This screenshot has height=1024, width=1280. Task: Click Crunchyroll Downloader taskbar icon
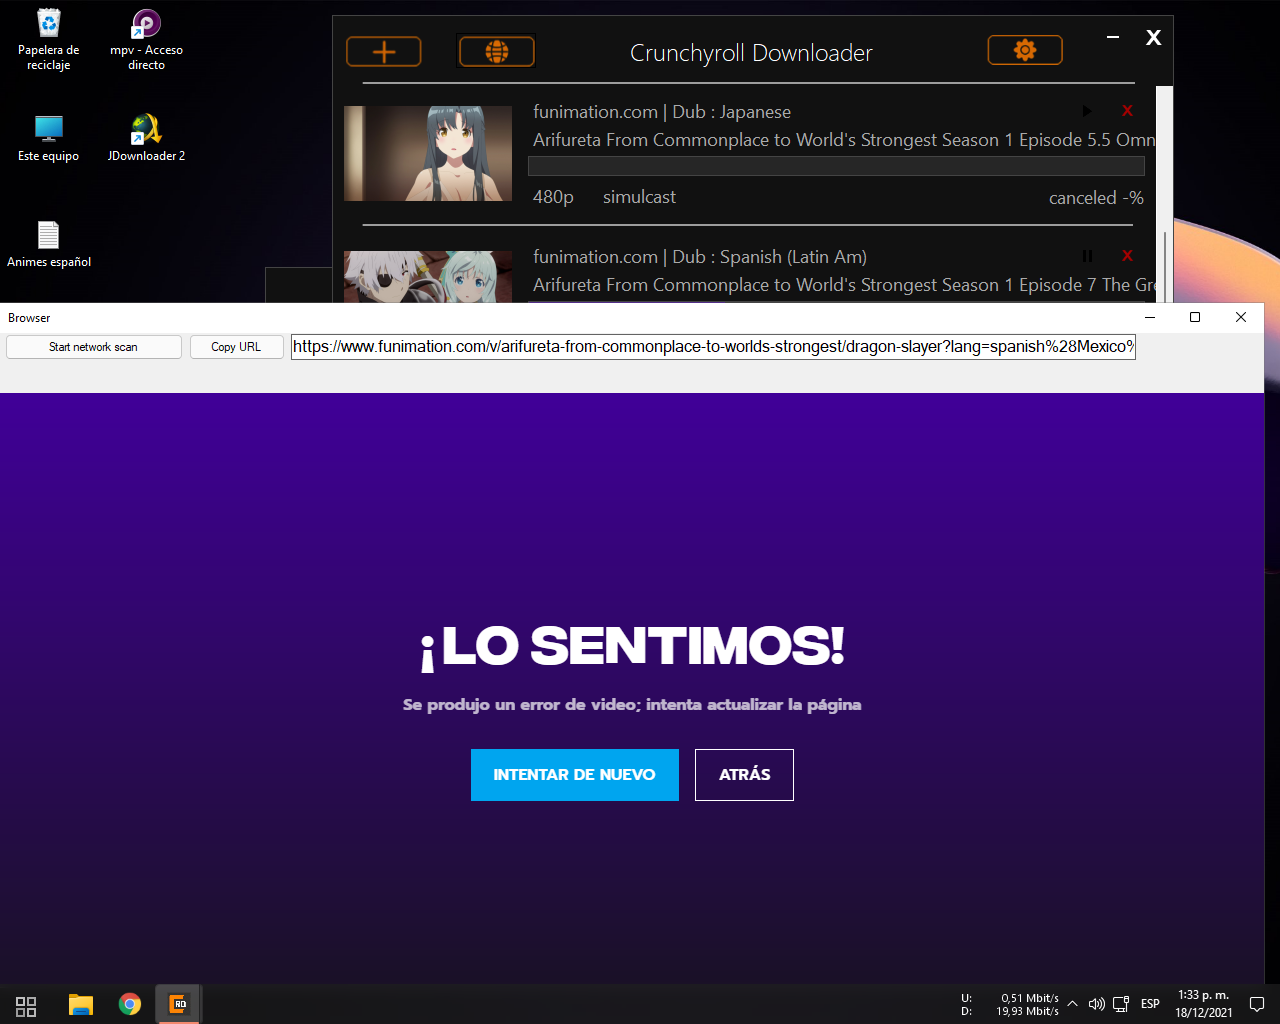click(x=178, y=1005)
